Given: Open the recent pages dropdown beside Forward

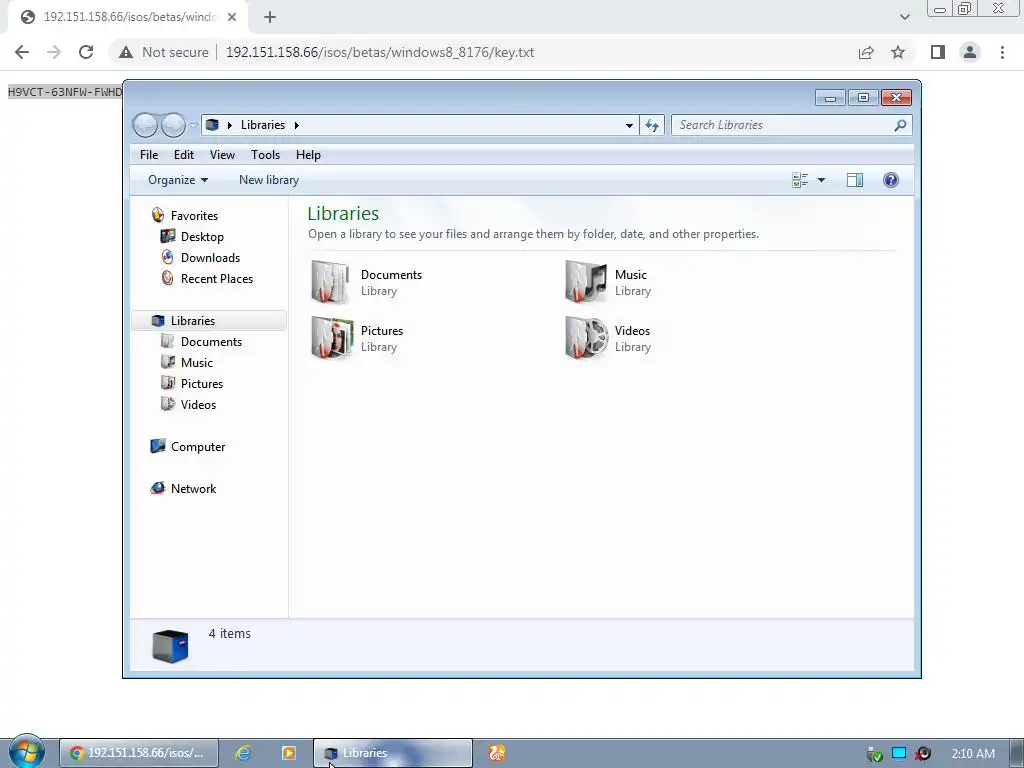Looking at the screenshot, I should 193,125.
